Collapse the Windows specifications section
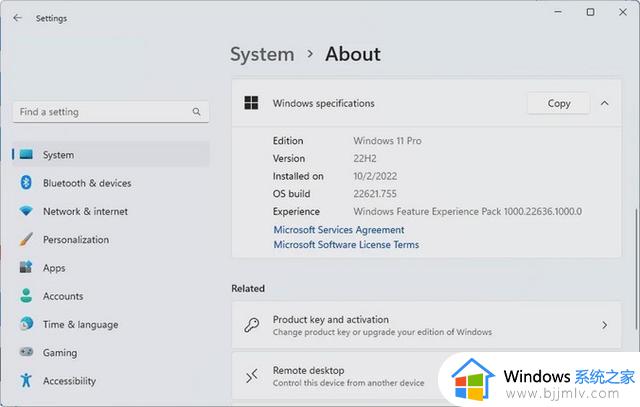This screenshot has height=407, width=640. [x=604, y=103]
